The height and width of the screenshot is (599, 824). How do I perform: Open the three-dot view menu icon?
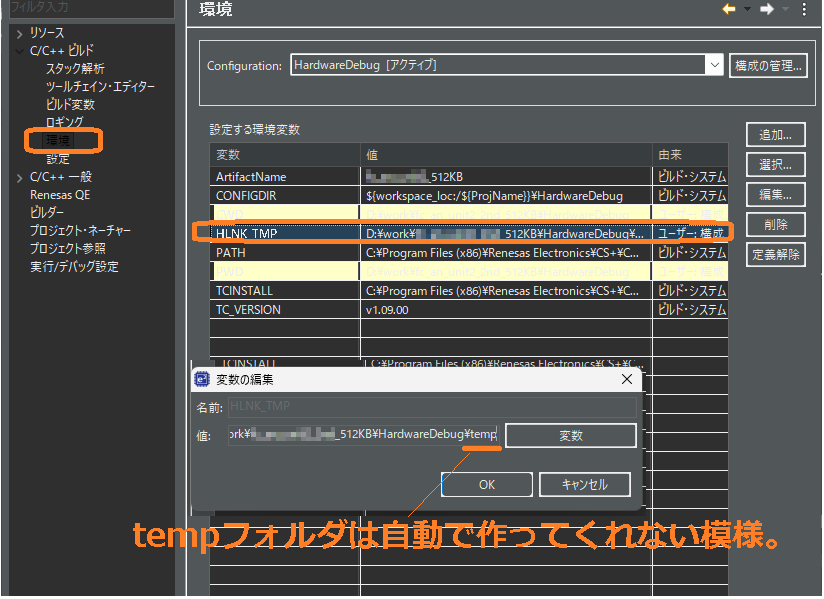(x=805, y=9)
